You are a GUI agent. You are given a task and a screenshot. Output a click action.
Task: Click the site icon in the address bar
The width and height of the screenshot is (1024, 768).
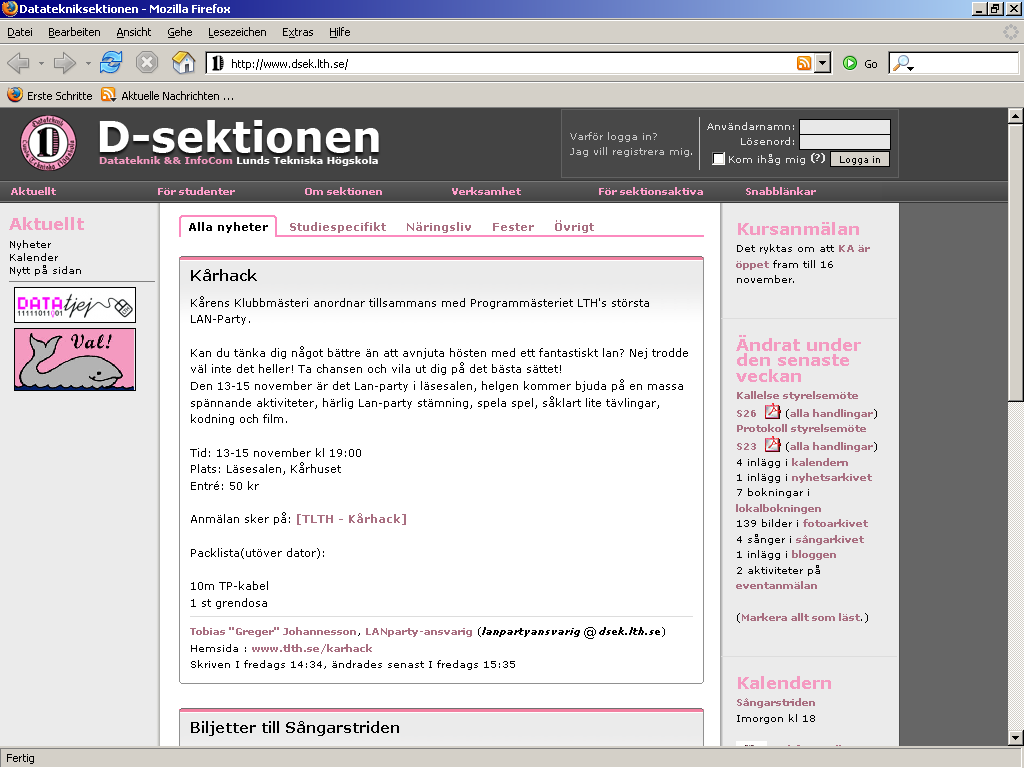tap(217, 63)
